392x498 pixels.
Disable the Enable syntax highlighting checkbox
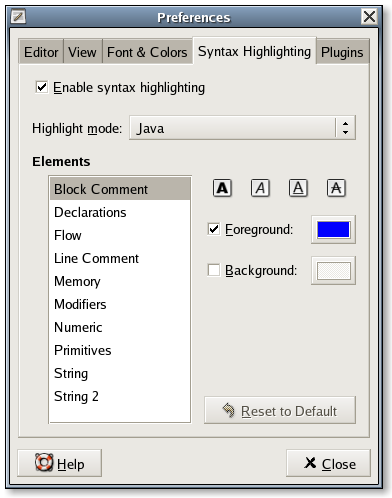coord(42,87)
